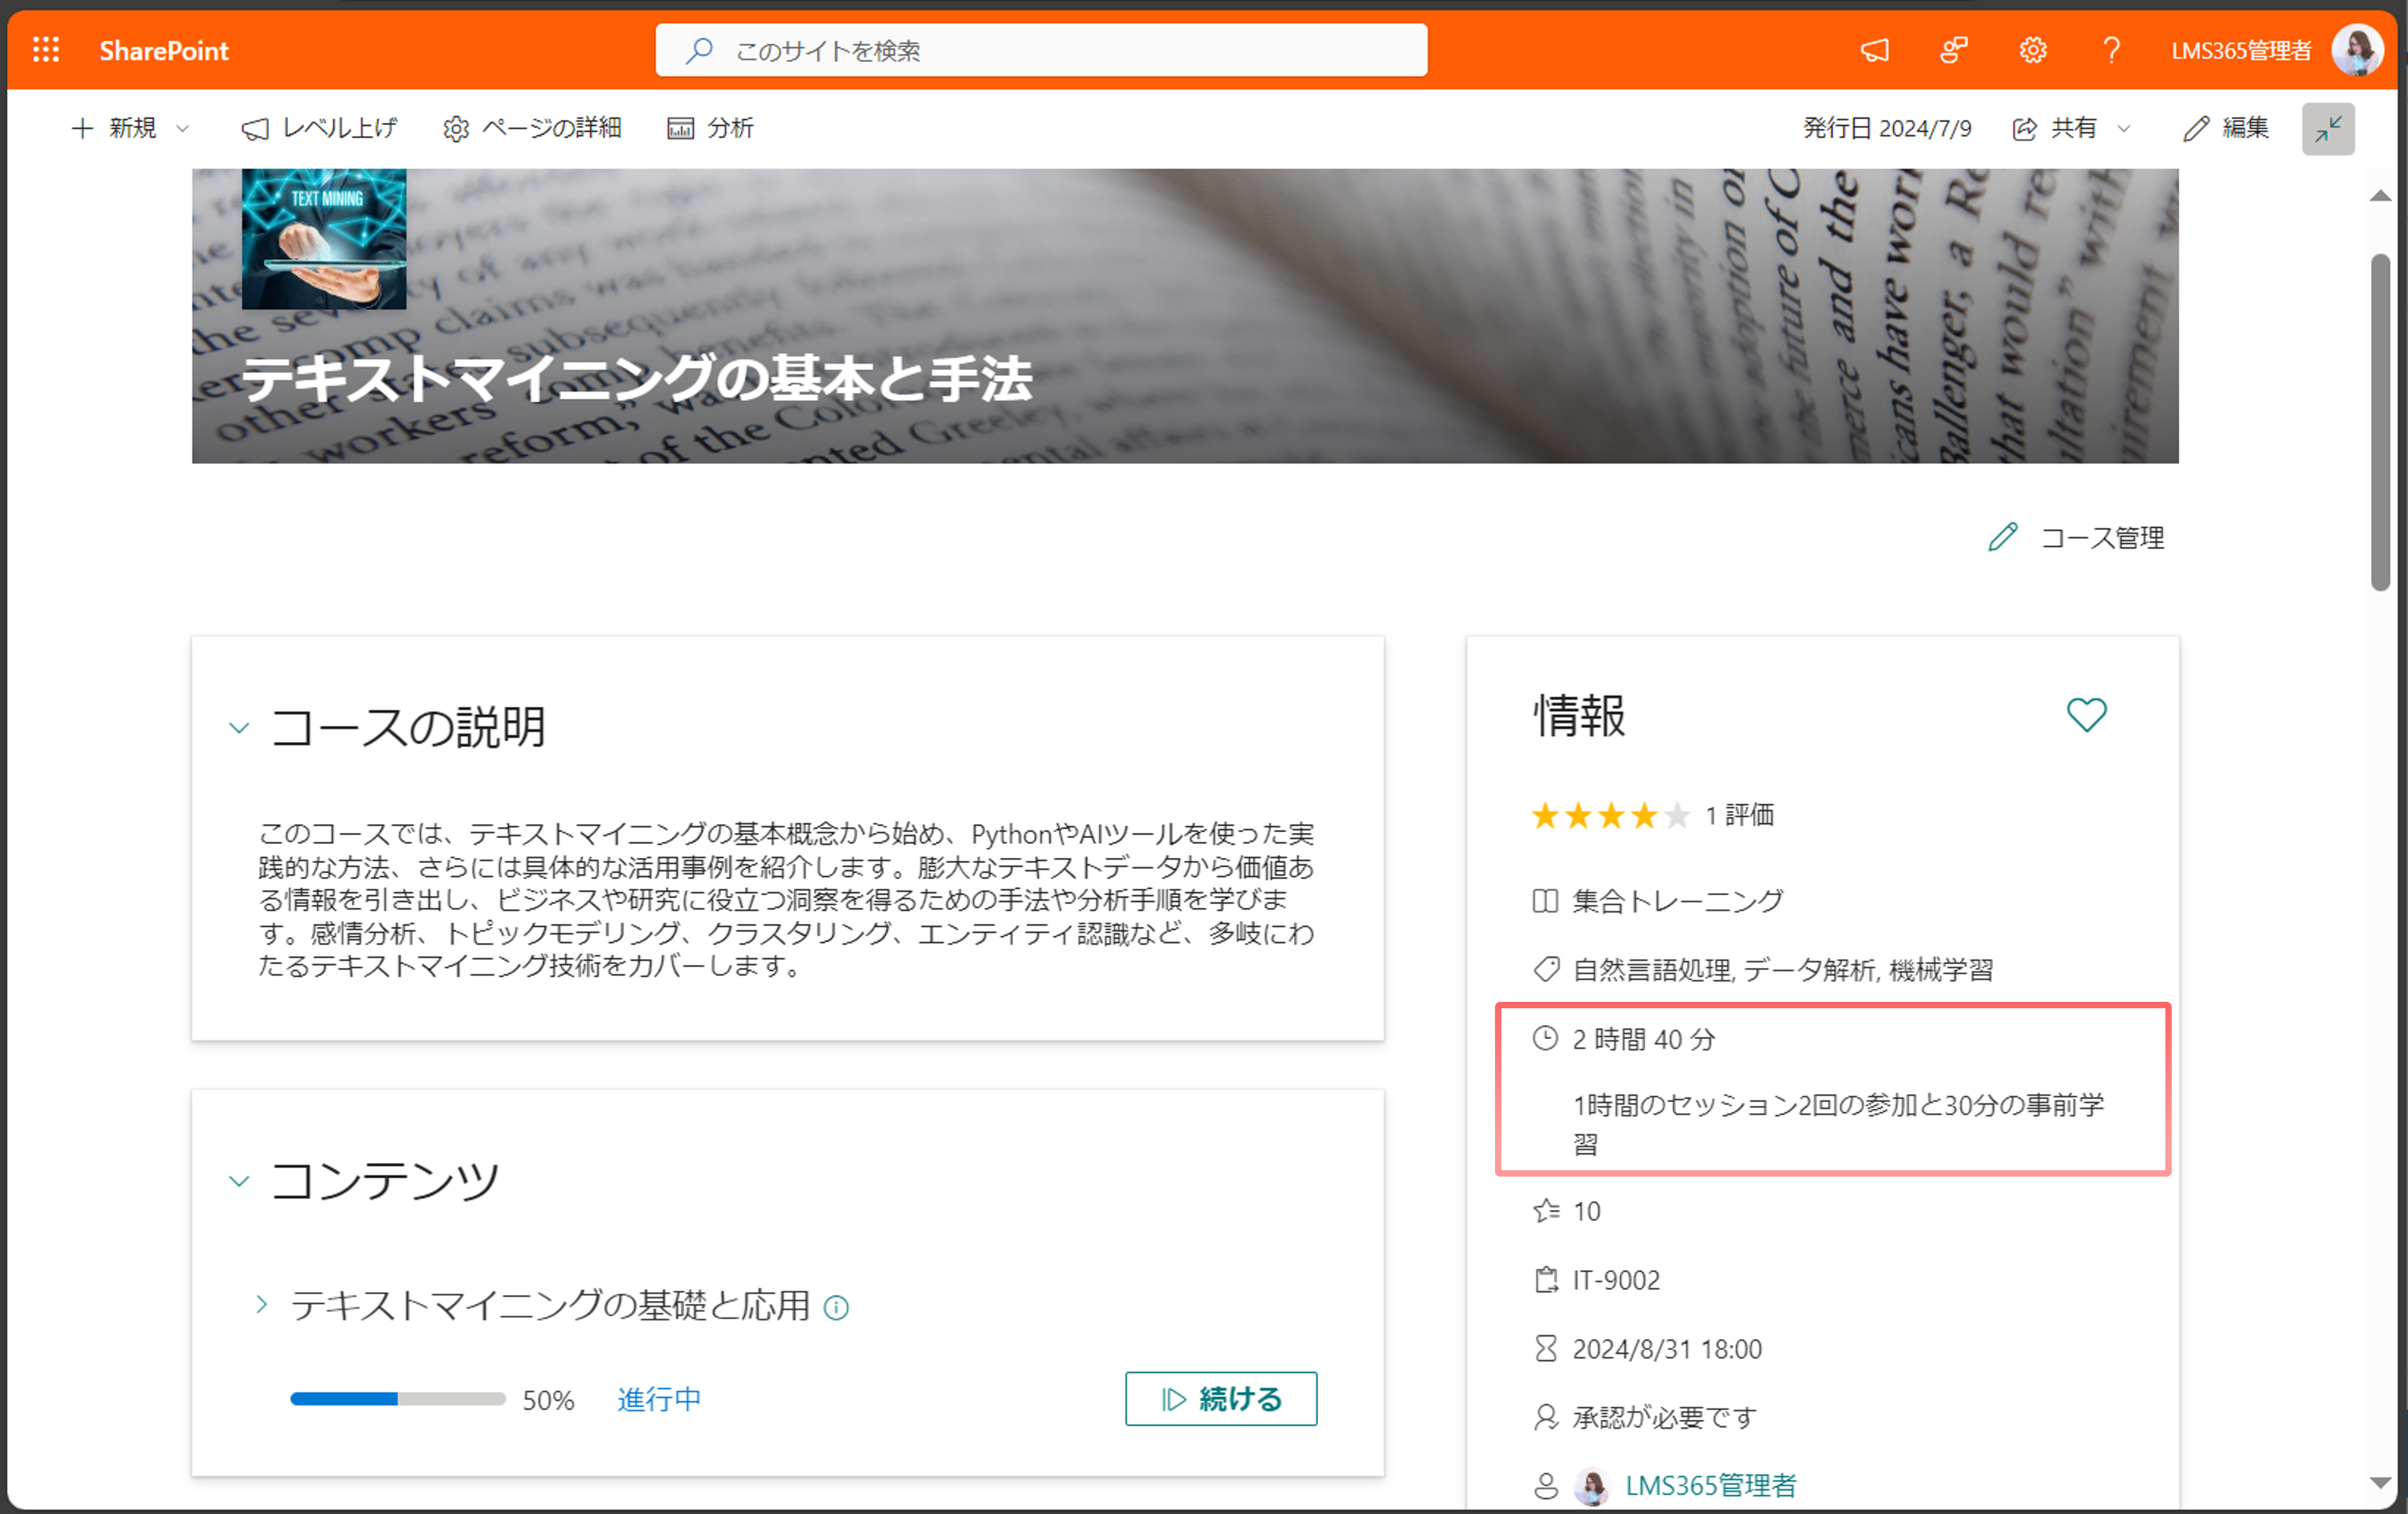Click the SharePoint home title
The width and height of the screenshot is (2408, 1514).
pos(164,50)
